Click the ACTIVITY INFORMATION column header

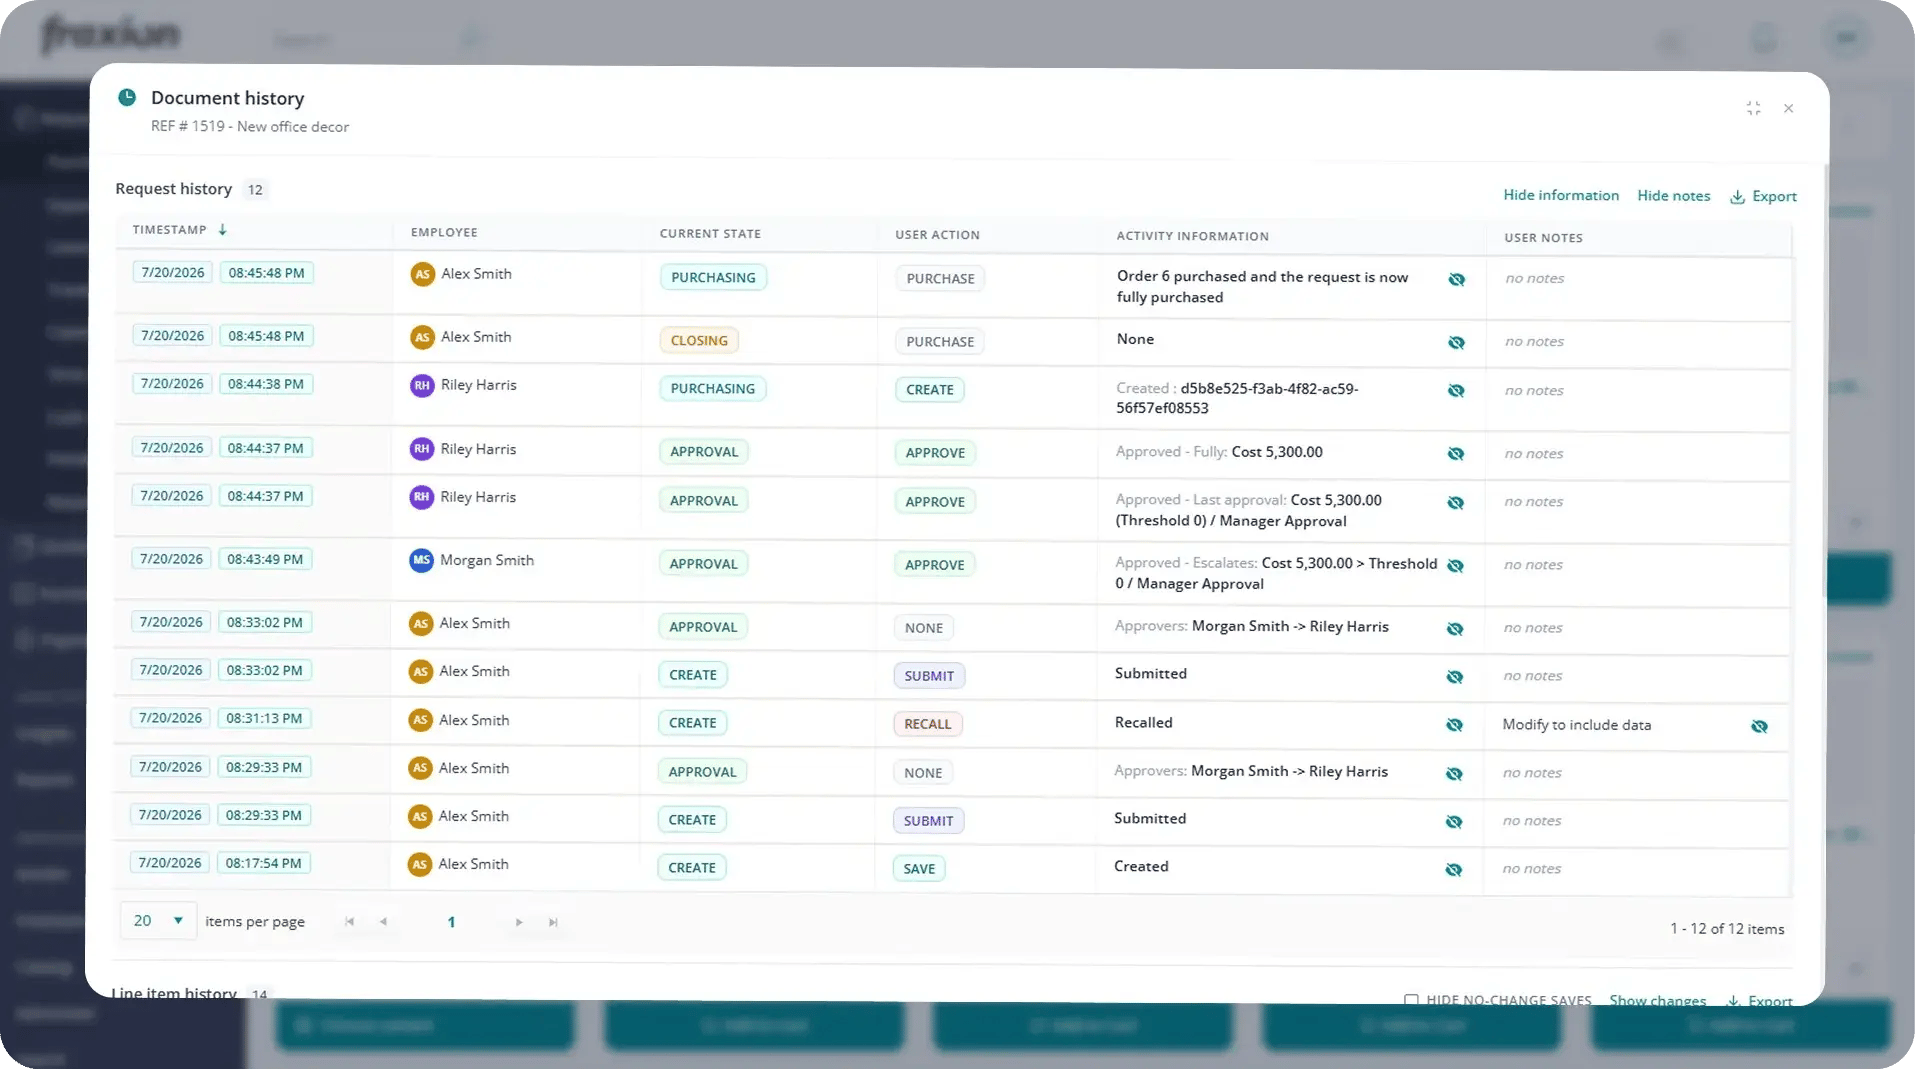click(x=1192, y=236)
